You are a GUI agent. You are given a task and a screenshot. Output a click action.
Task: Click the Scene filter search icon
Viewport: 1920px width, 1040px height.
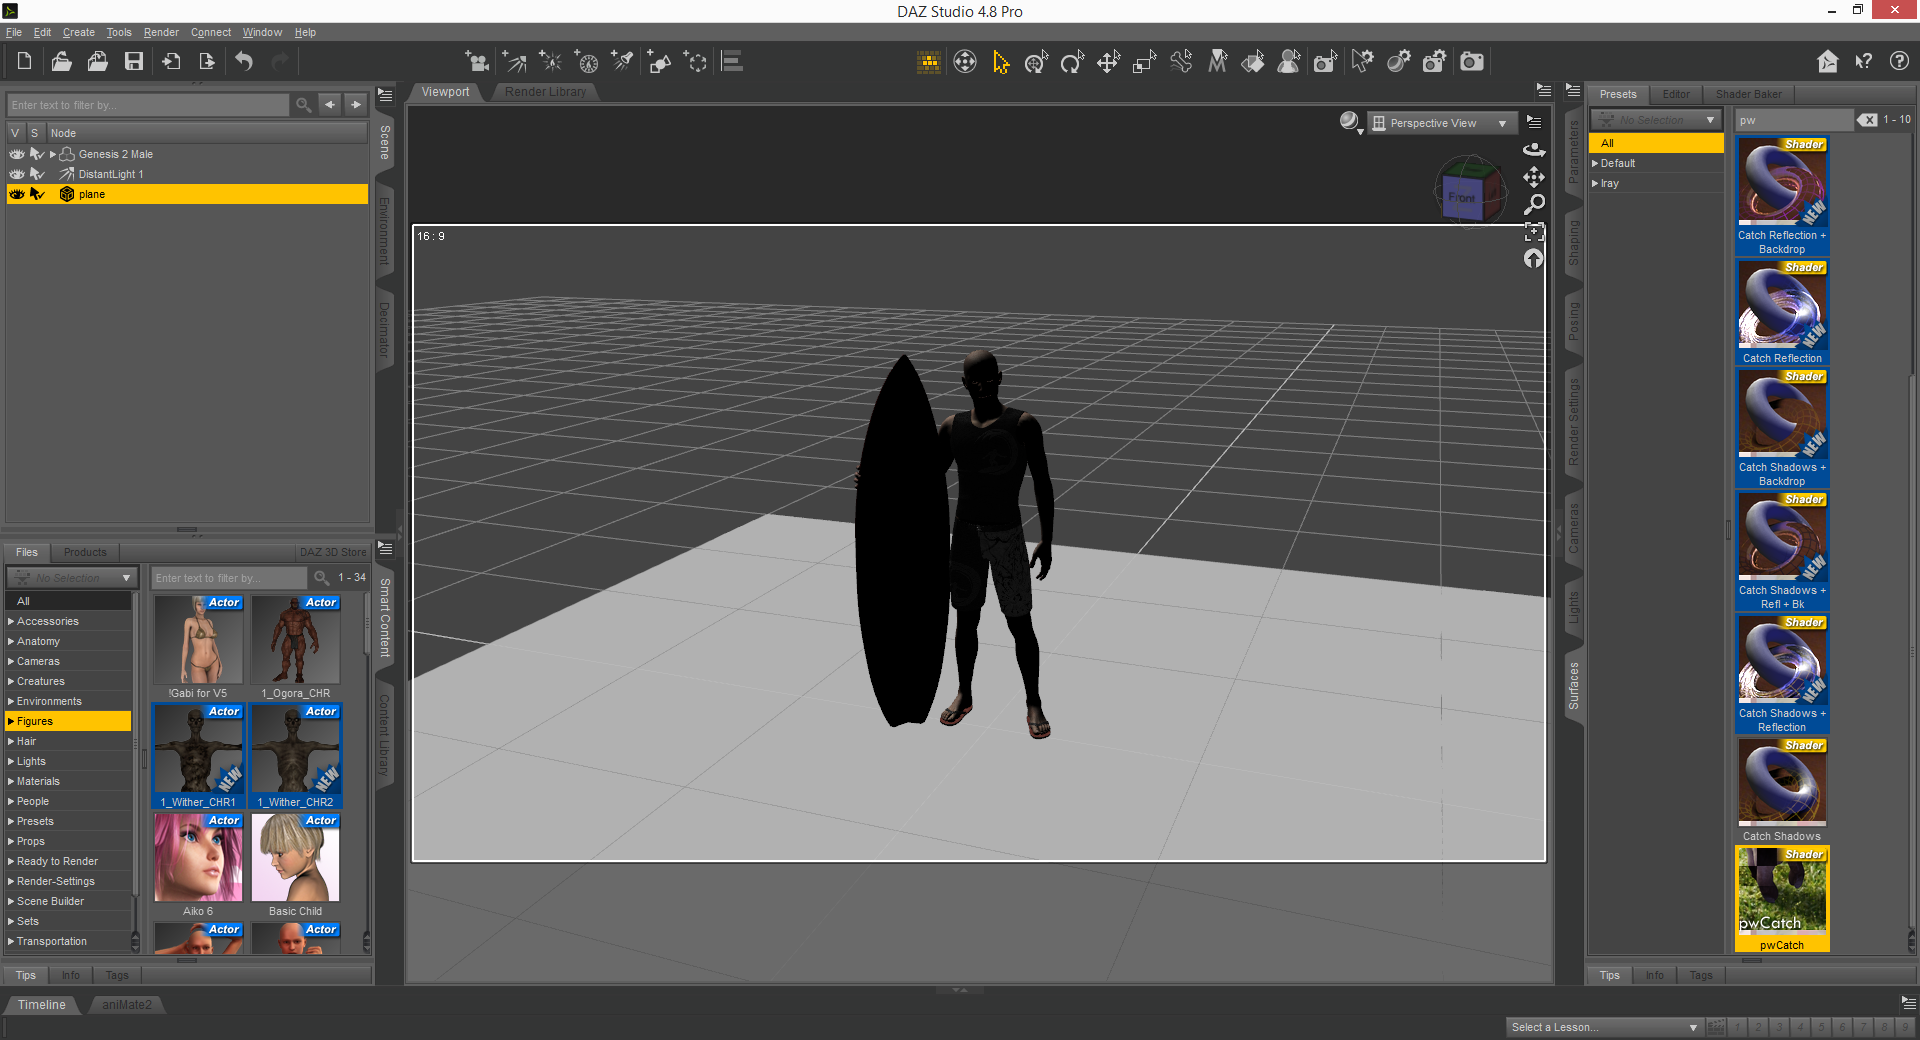[x=303, y=105]
